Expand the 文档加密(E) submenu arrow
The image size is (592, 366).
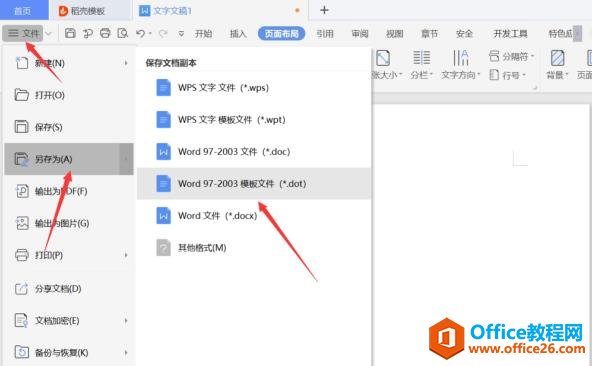pos(126,321)
